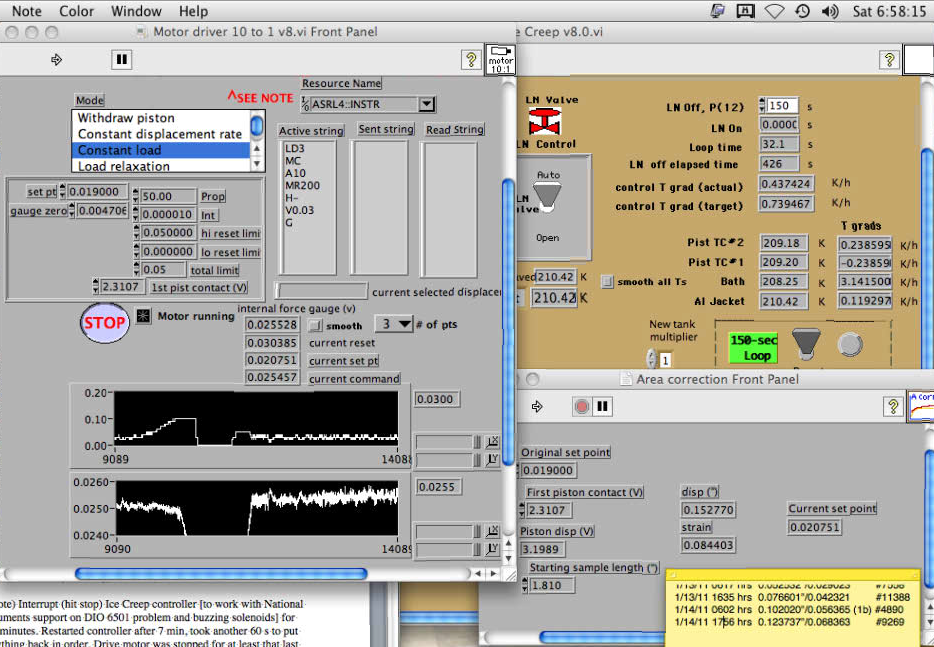
Task: Toggle the smooth checkbox for force gauge
Action: (315, 326)
